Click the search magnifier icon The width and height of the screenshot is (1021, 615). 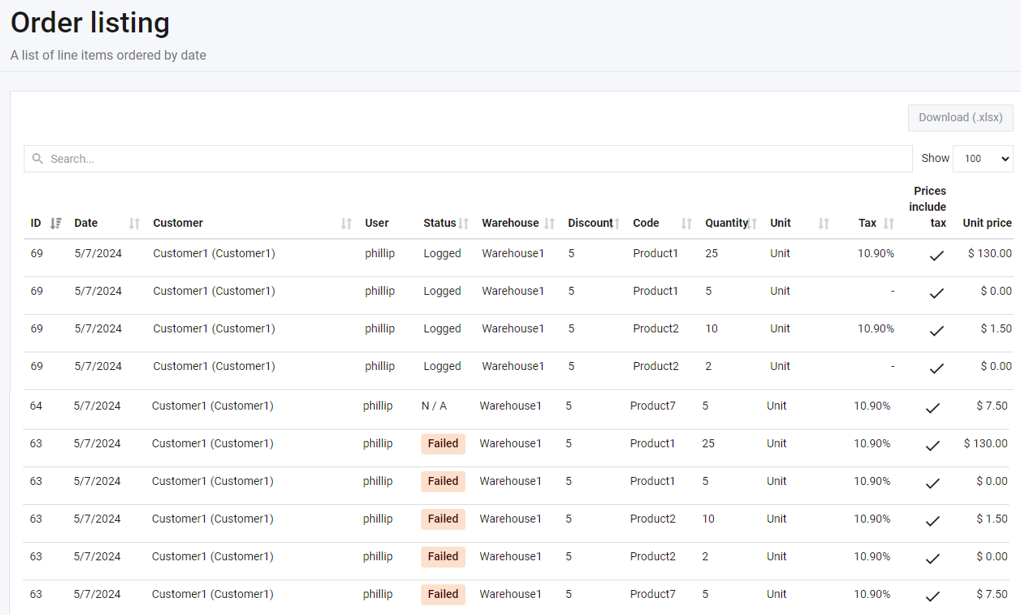point(38,159)
